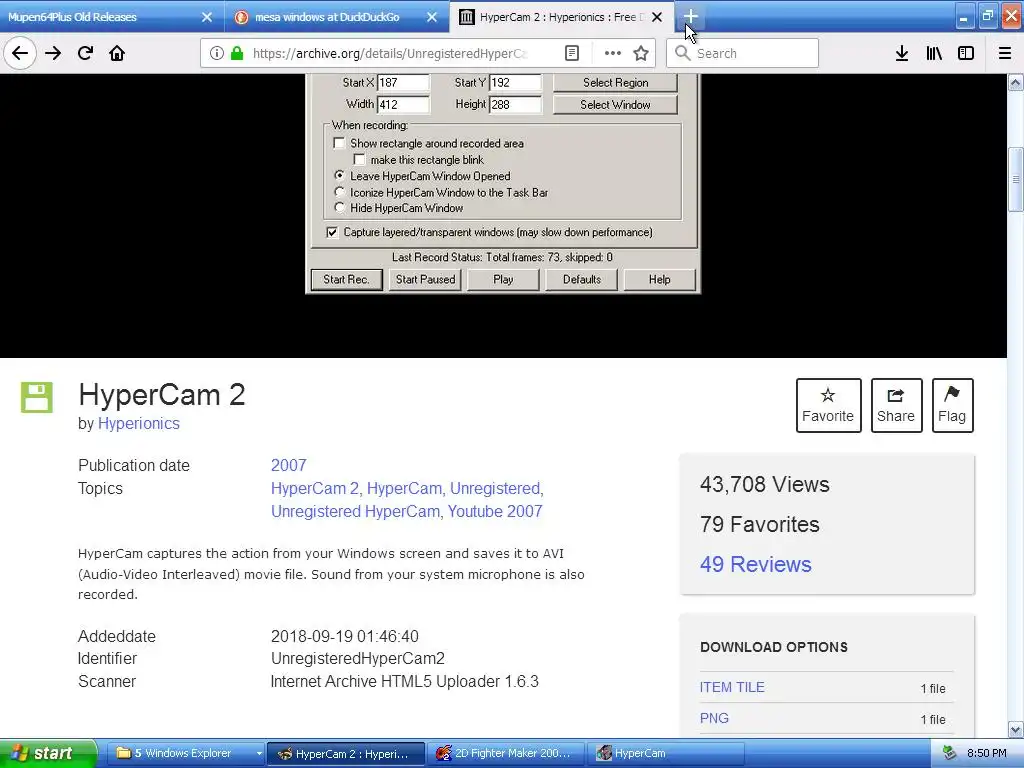Click the Start Rec. button
The height and width of the screenshot is (768, 1024).
[x=347, y=280]
